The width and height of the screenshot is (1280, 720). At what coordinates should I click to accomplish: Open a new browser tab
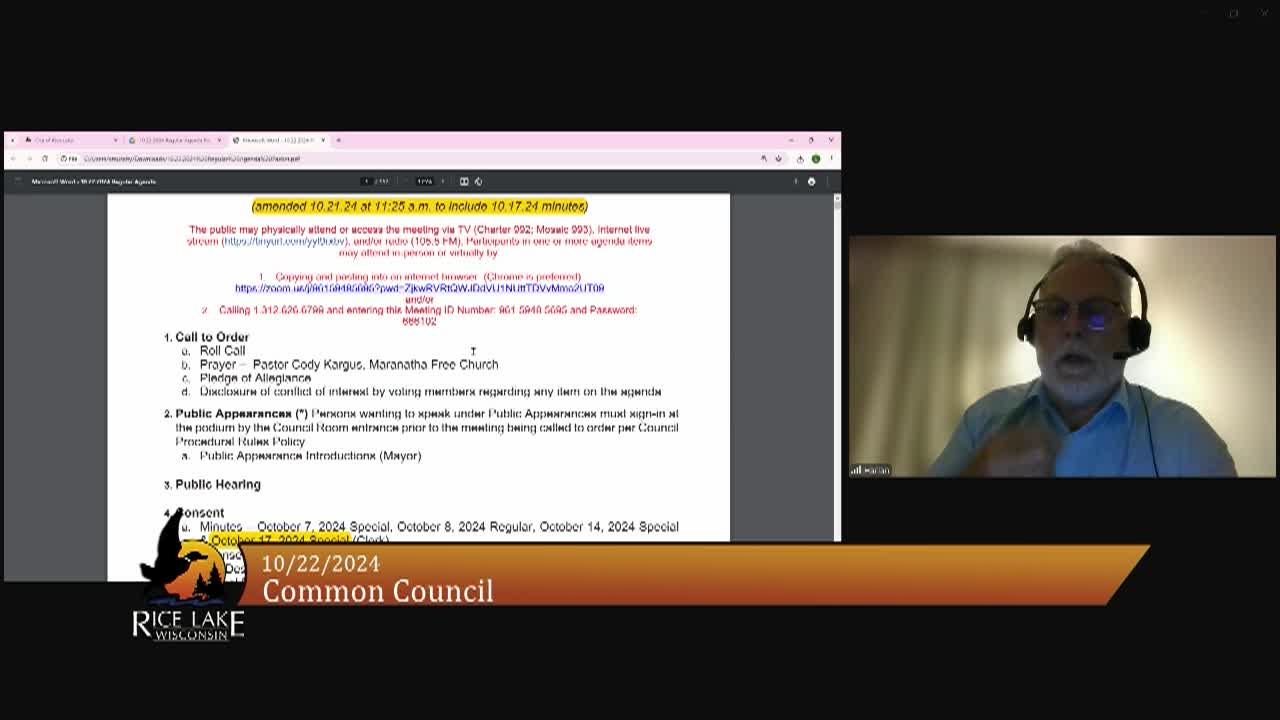pyautogui.click(x=338, y=140)
